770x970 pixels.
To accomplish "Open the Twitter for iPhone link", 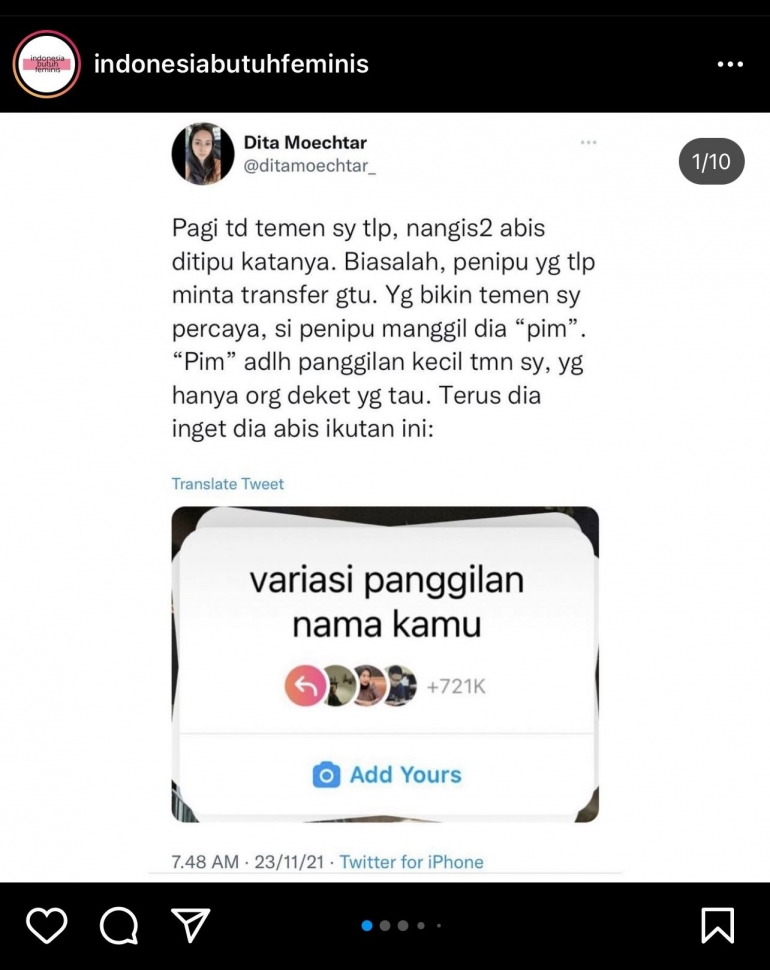I will pos(411,862).
